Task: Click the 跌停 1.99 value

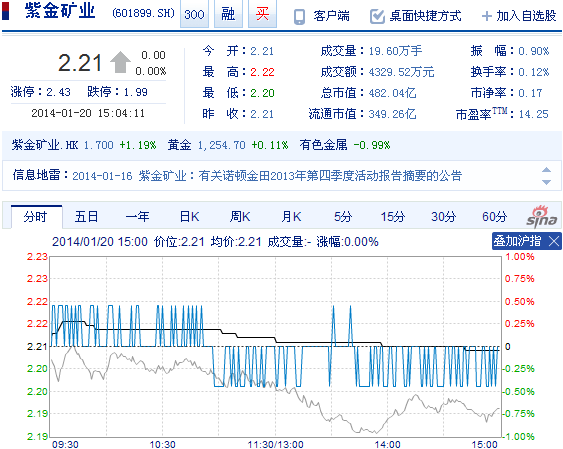Action: [136, 92]
